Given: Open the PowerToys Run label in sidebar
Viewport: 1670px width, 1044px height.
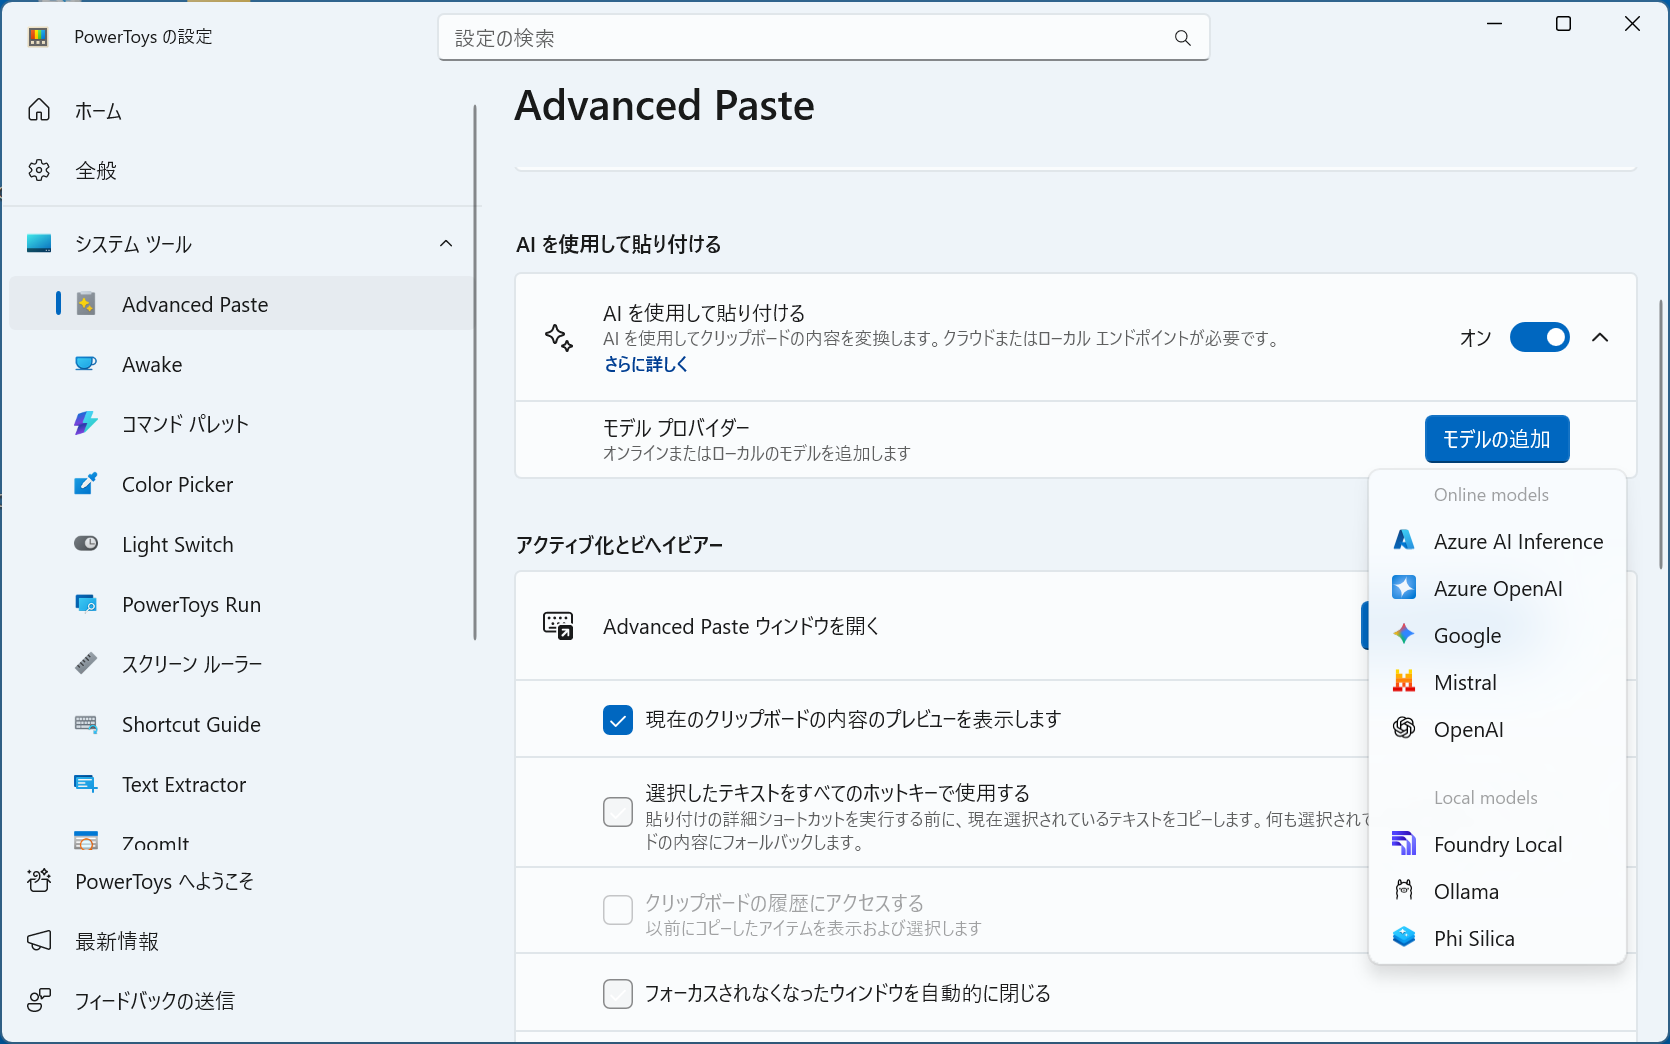Looking at the screenshot, I should 191,605.
